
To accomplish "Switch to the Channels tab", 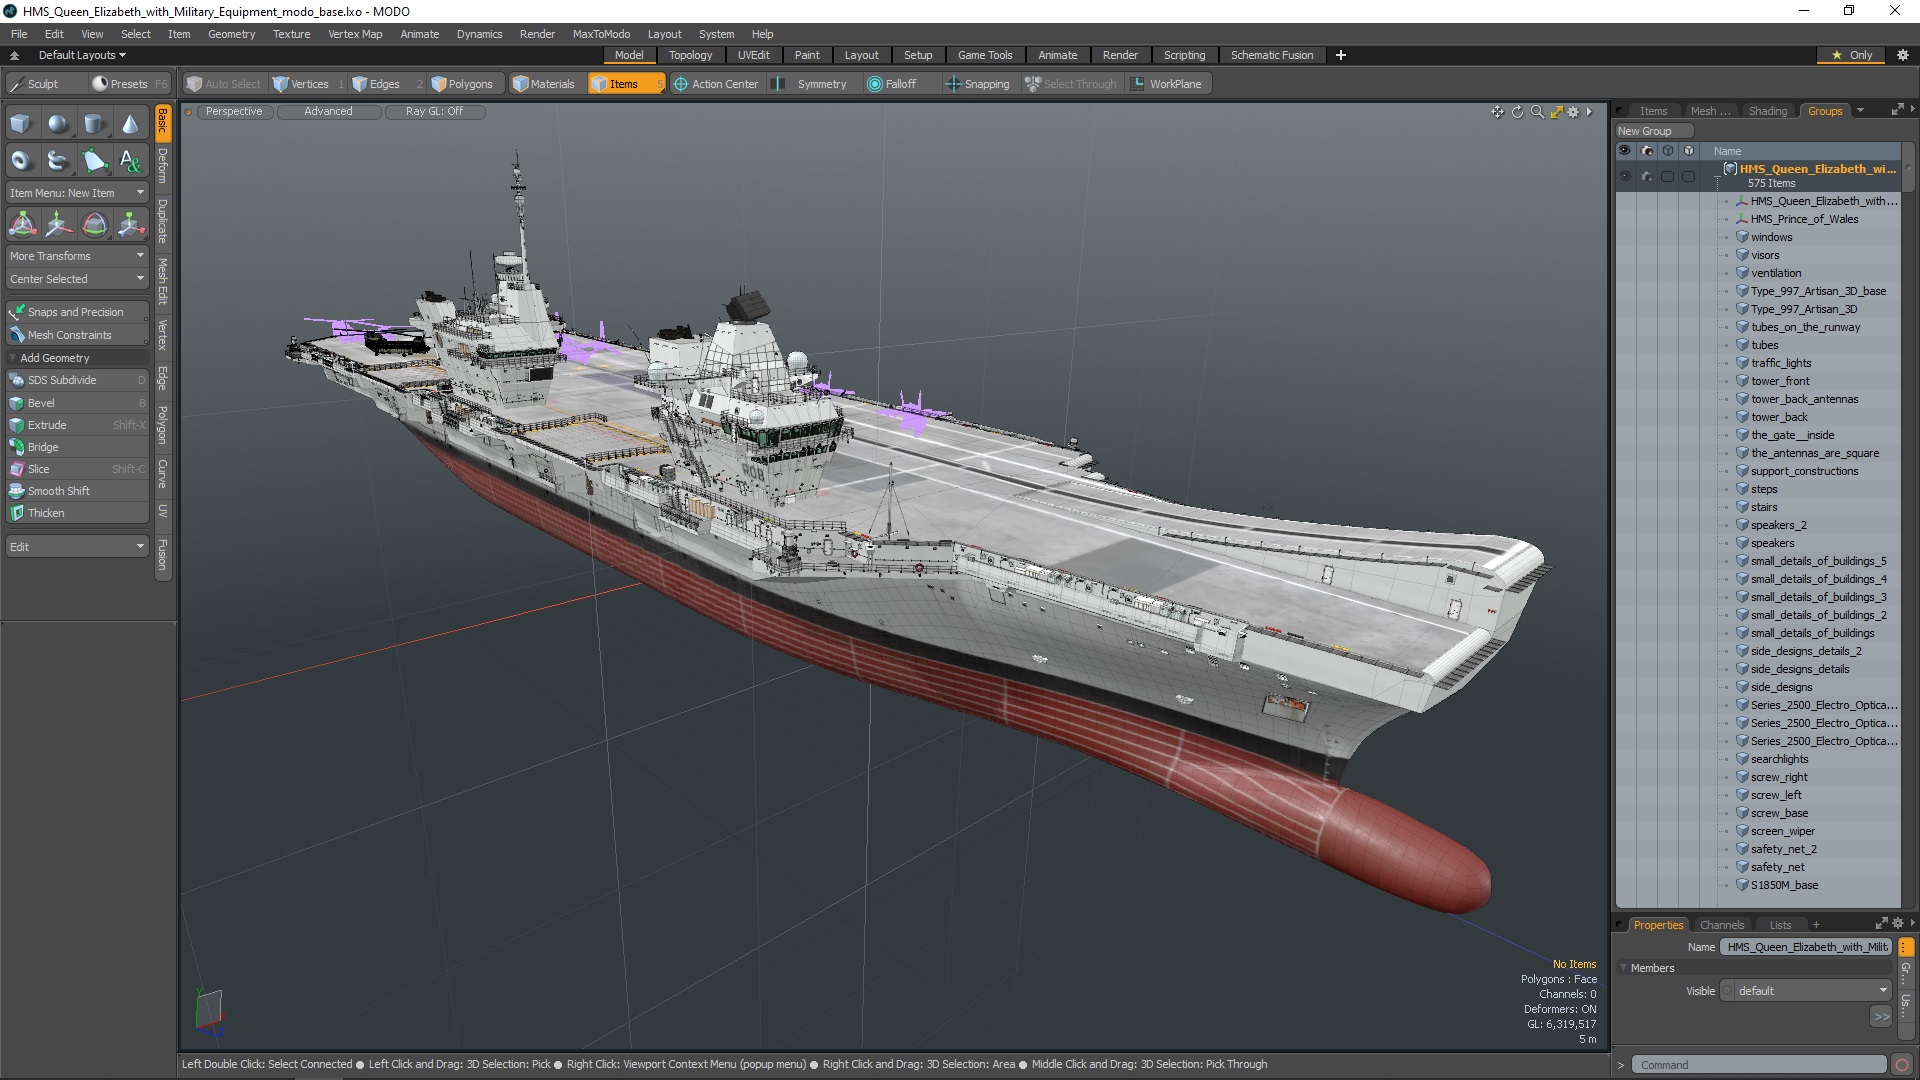I will (x=1721, y=925).
